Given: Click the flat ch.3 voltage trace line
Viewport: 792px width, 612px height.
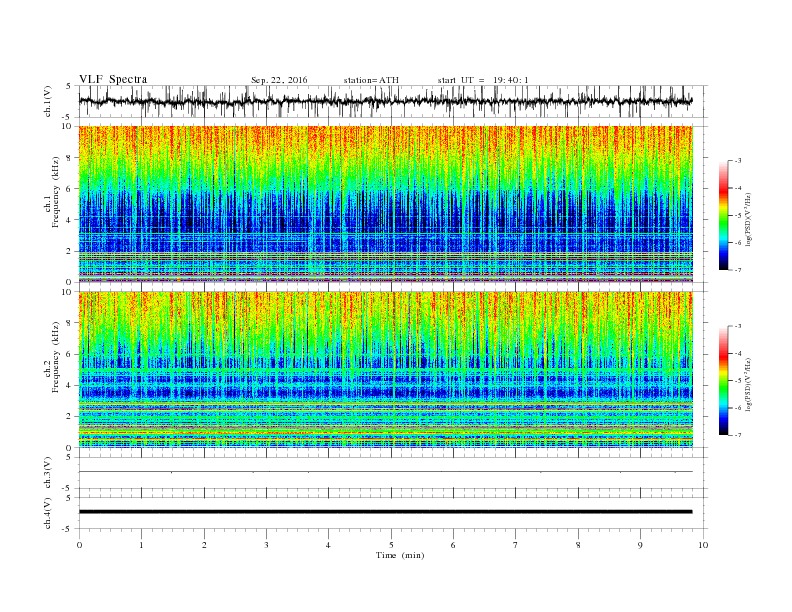Looking at the screenshot, I should pos(386,472).
